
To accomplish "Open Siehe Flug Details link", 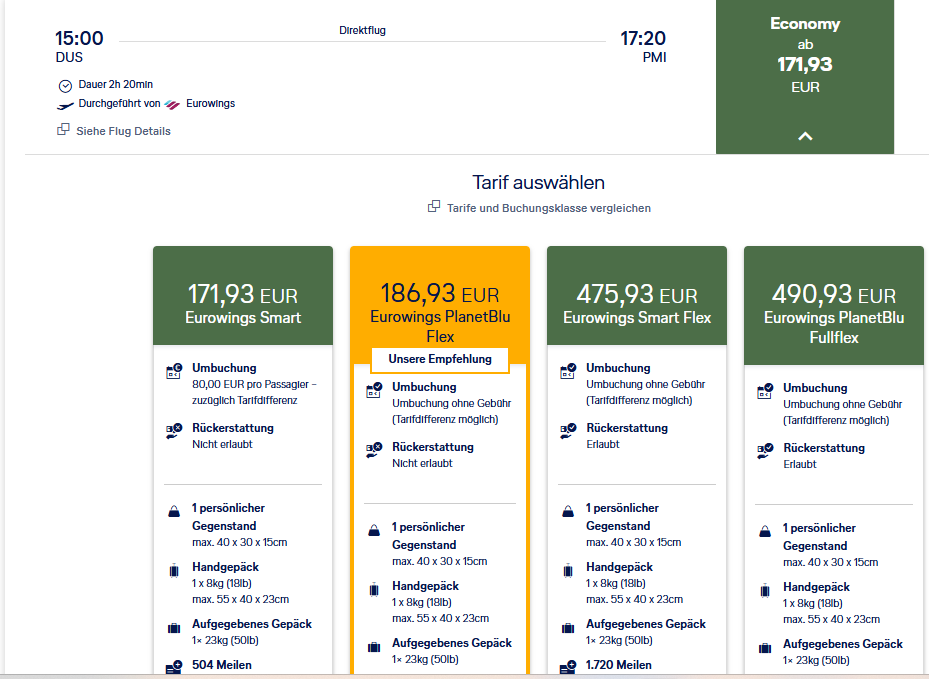I will click(123, 131).
